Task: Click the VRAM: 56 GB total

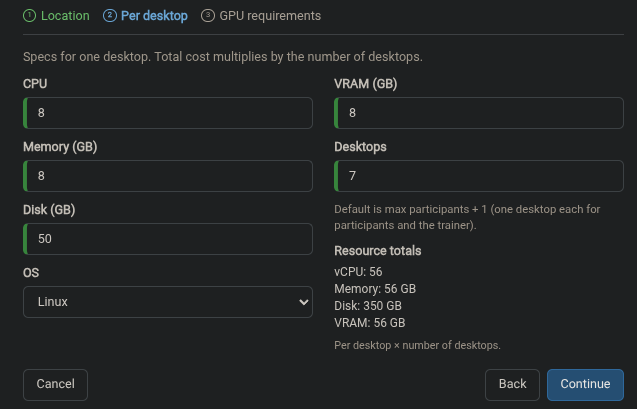Action: click(370, 323)
